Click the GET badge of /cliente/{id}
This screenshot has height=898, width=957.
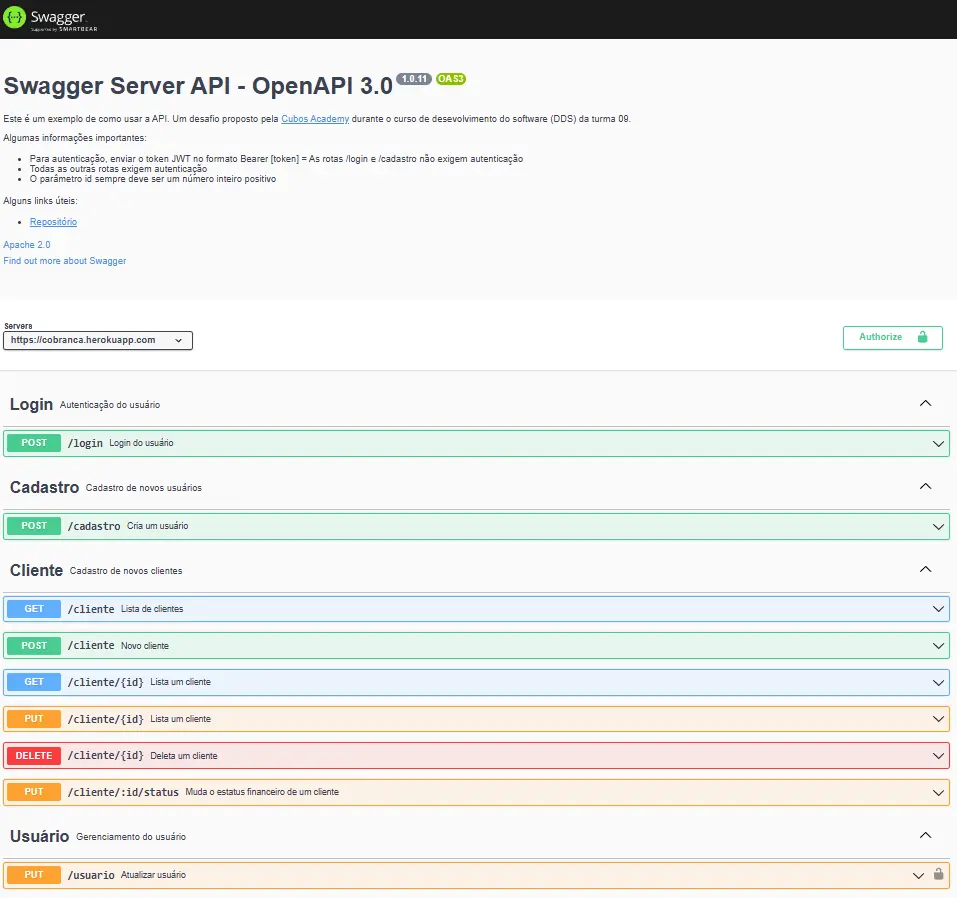34,681
